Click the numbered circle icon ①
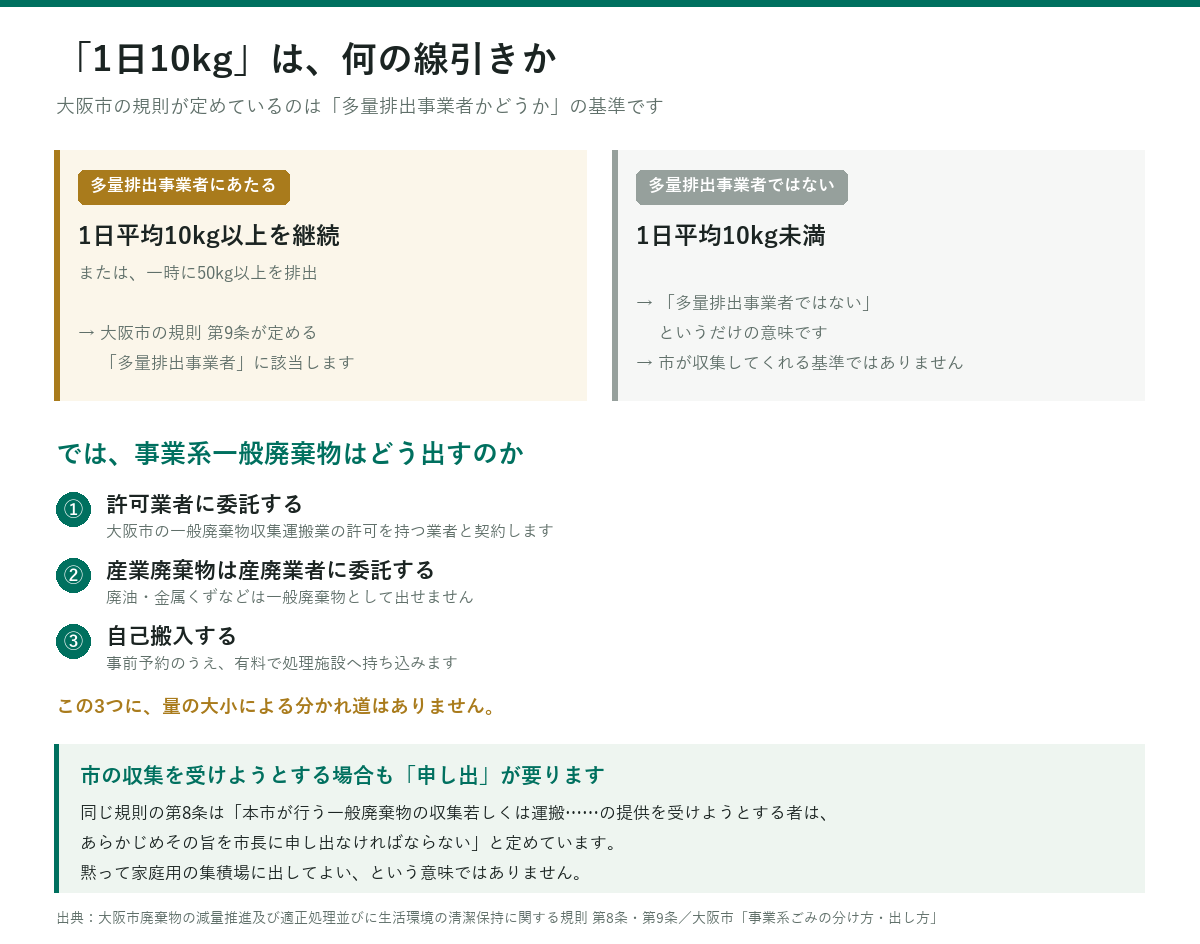This screenshot has width=1200, height=944. pyautogui.click(x=73, y=509)
